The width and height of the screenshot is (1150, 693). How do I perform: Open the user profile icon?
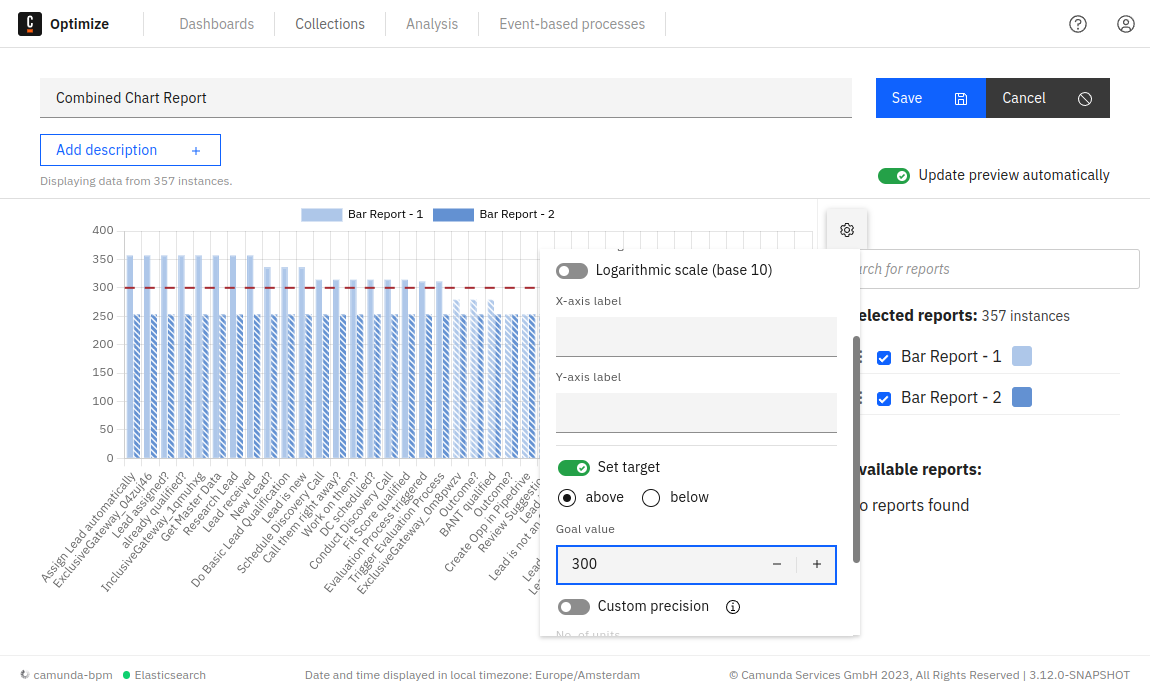pyautogui.click(x=1126, y=23)
